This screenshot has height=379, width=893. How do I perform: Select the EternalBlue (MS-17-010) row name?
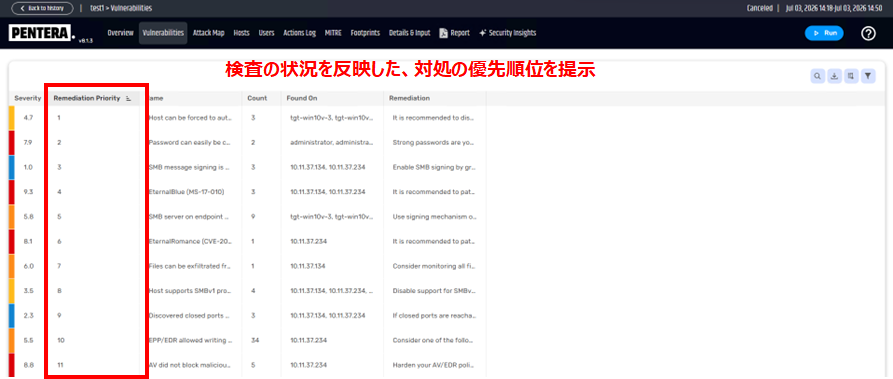186,191
